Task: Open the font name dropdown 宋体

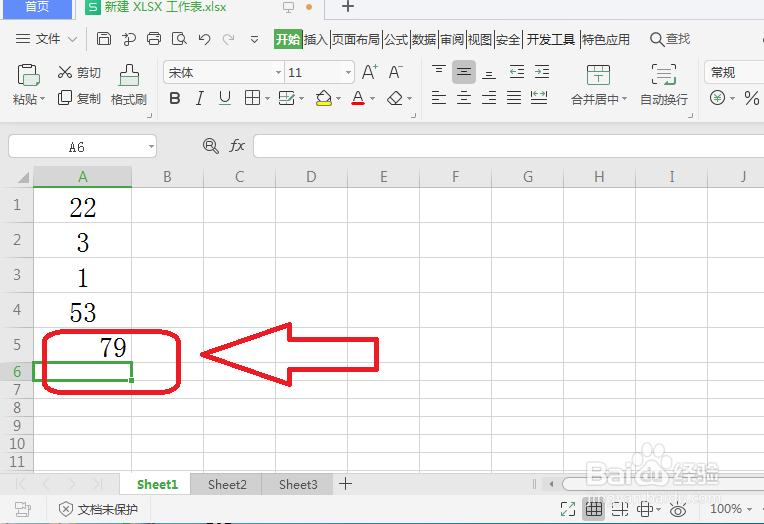Action: point(278,73)
